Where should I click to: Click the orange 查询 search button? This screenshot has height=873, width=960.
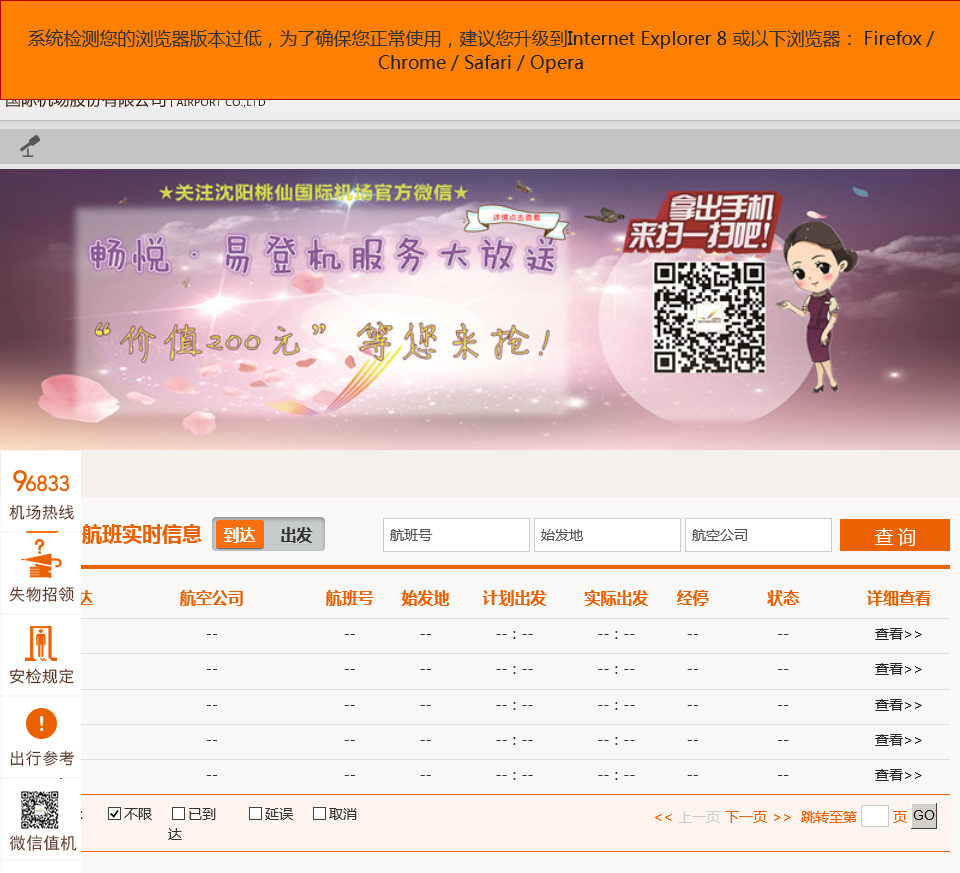[x=894, y=536]
